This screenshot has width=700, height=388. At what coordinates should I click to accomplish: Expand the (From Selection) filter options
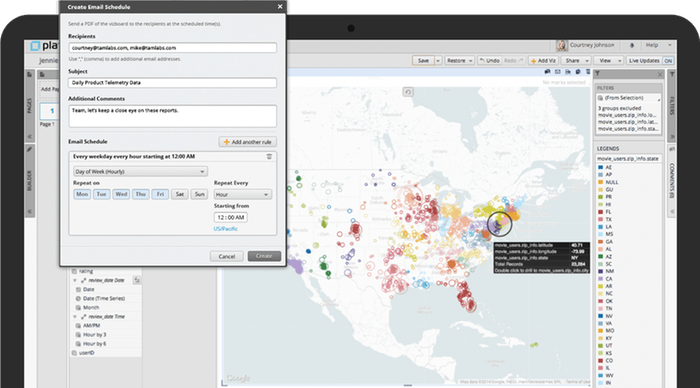(x=658, y=99)
